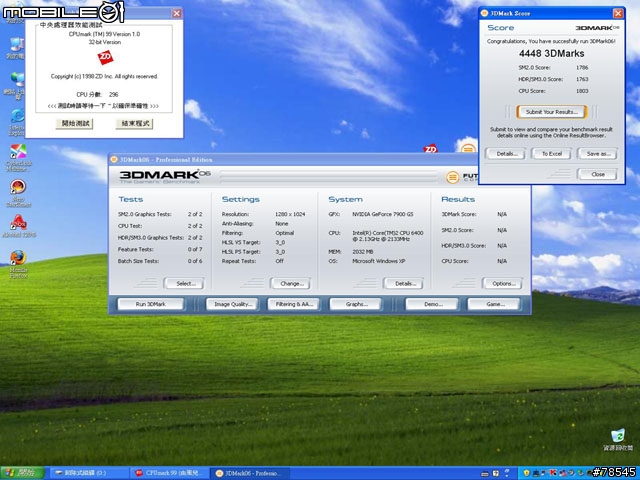Click the Settings section heading
The image size is (640, 480).
241,199
